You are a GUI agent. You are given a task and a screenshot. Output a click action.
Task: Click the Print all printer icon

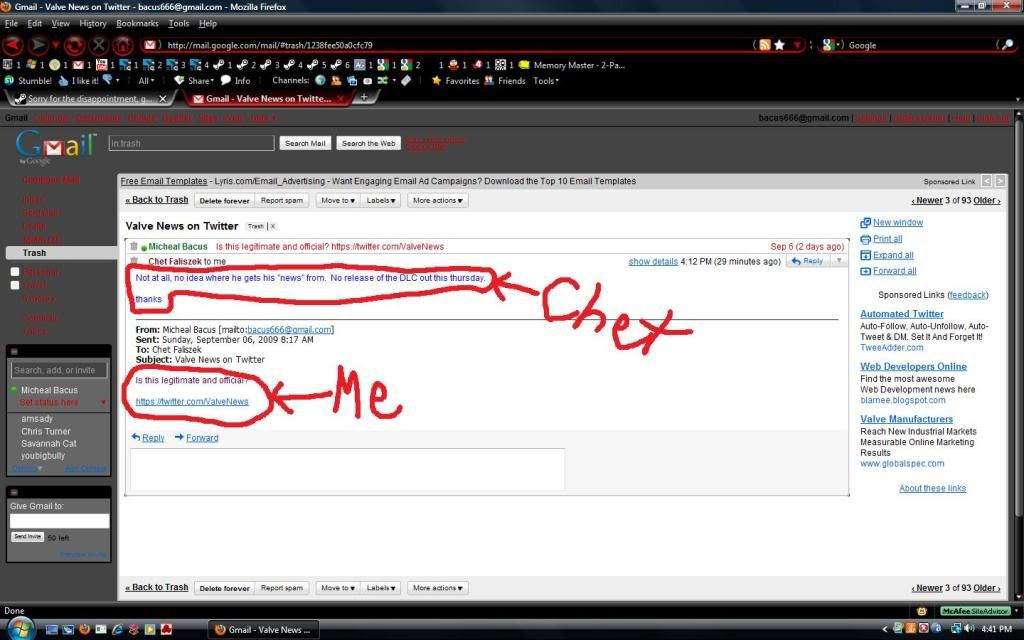(865, 239)
